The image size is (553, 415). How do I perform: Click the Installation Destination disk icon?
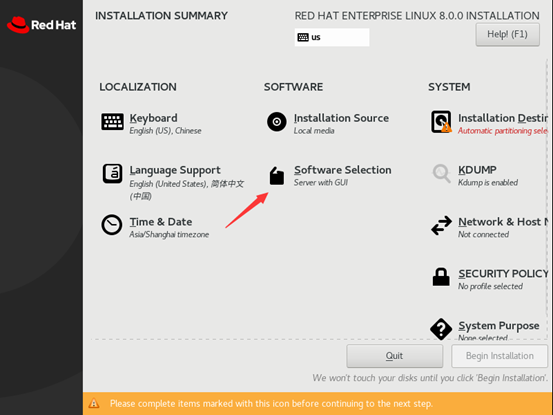coord(441,122)
